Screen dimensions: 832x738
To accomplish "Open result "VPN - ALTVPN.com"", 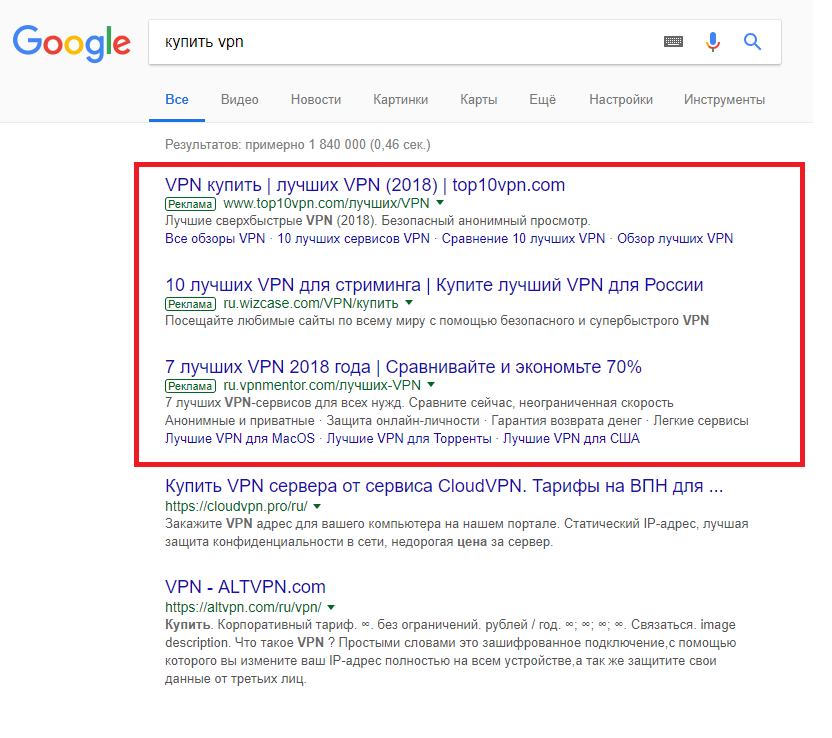I will pos(245,587).
